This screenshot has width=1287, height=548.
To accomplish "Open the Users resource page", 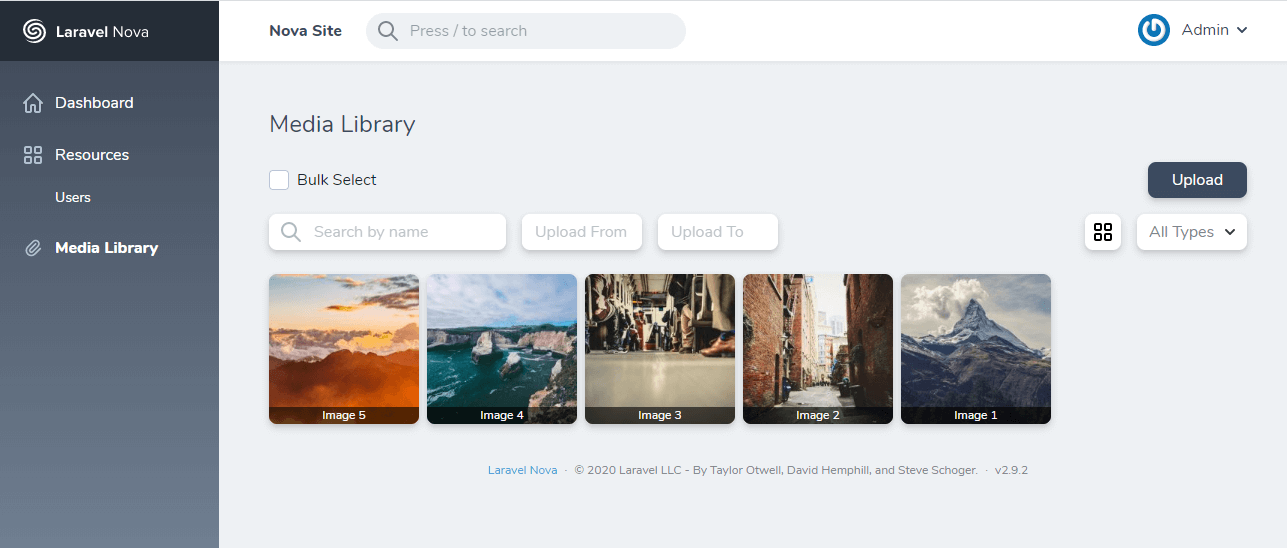I will [73, 197].
